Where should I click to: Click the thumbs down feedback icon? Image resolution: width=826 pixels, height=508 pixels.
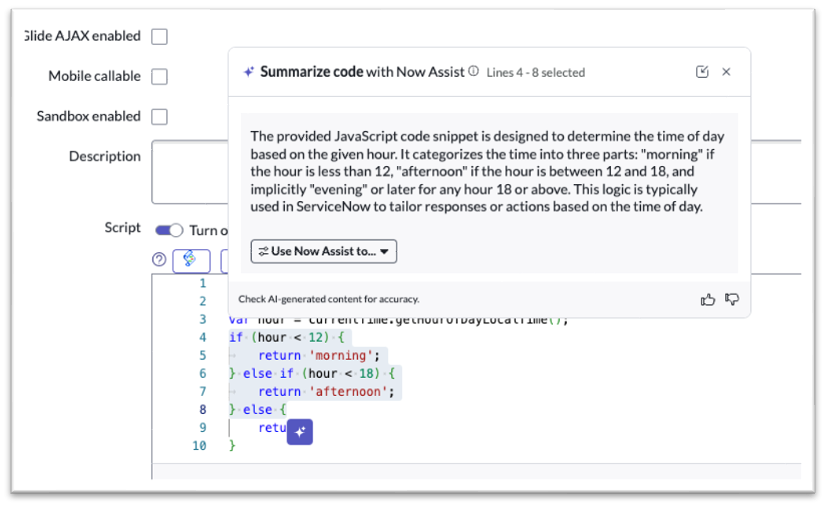click(x=732, y=299)
